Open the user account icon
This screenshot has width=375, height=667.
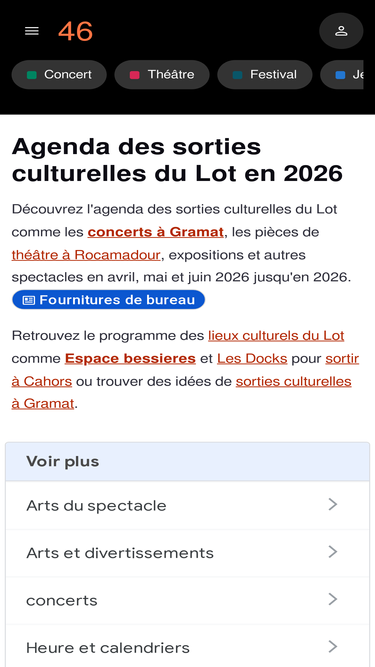point(341,31)
